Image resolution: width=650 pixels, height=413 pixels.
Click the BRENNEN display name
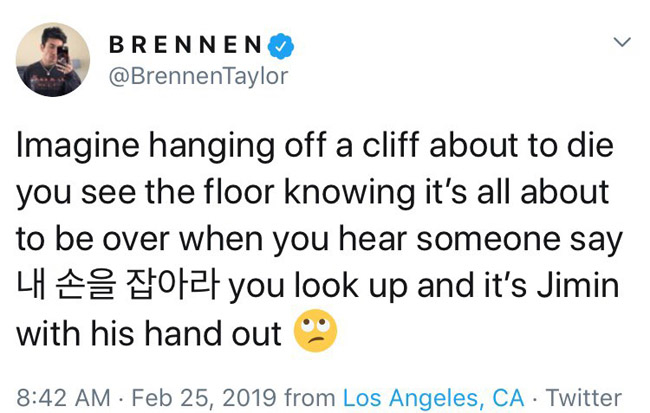click(x=186, y=44)
